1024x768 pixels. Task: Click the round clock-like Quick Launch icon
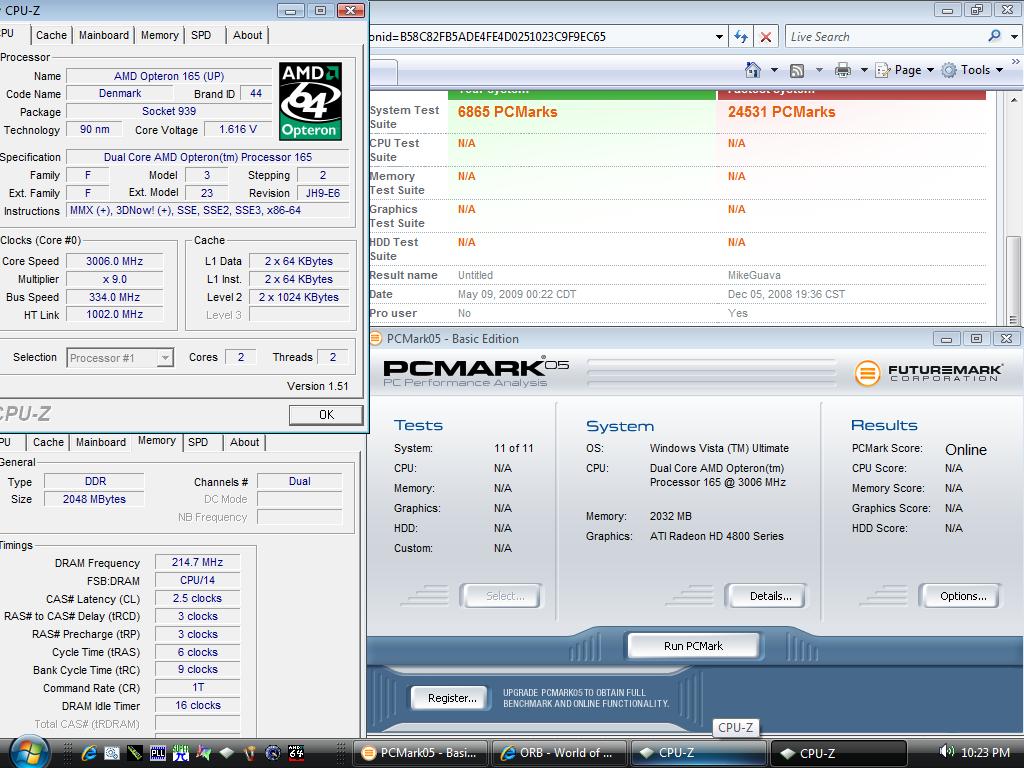(273, 753)
